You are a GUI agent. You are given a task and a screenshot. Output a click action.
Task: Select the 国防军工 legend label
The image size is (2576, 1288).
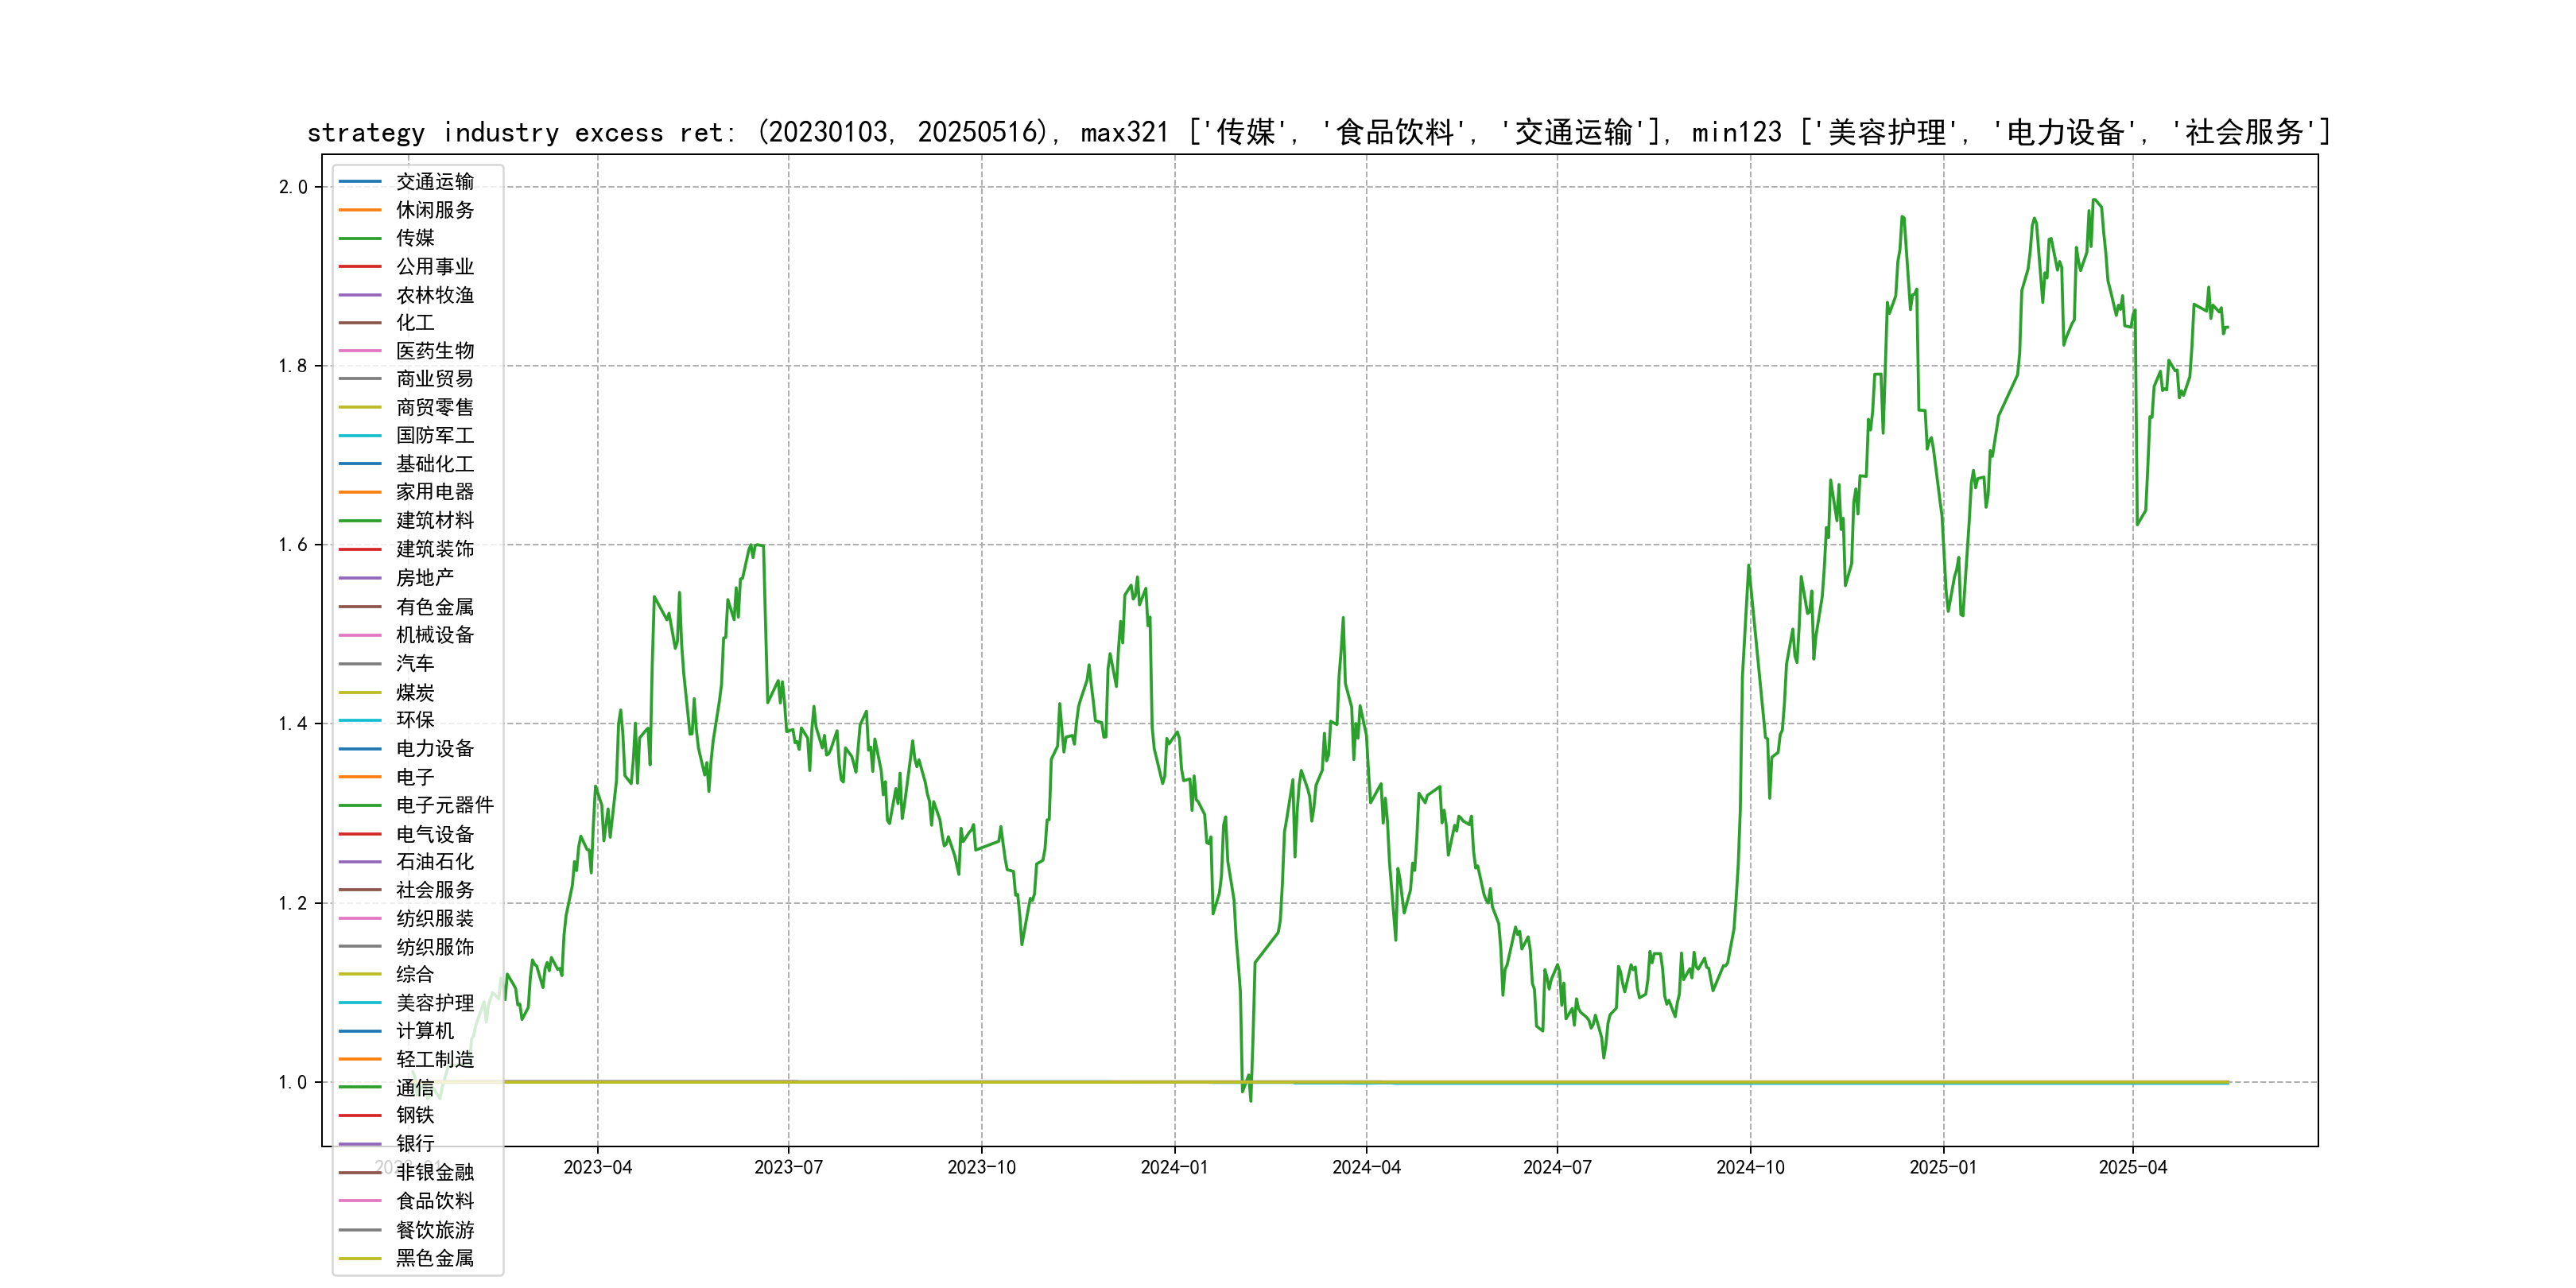(x=435, y=435)
